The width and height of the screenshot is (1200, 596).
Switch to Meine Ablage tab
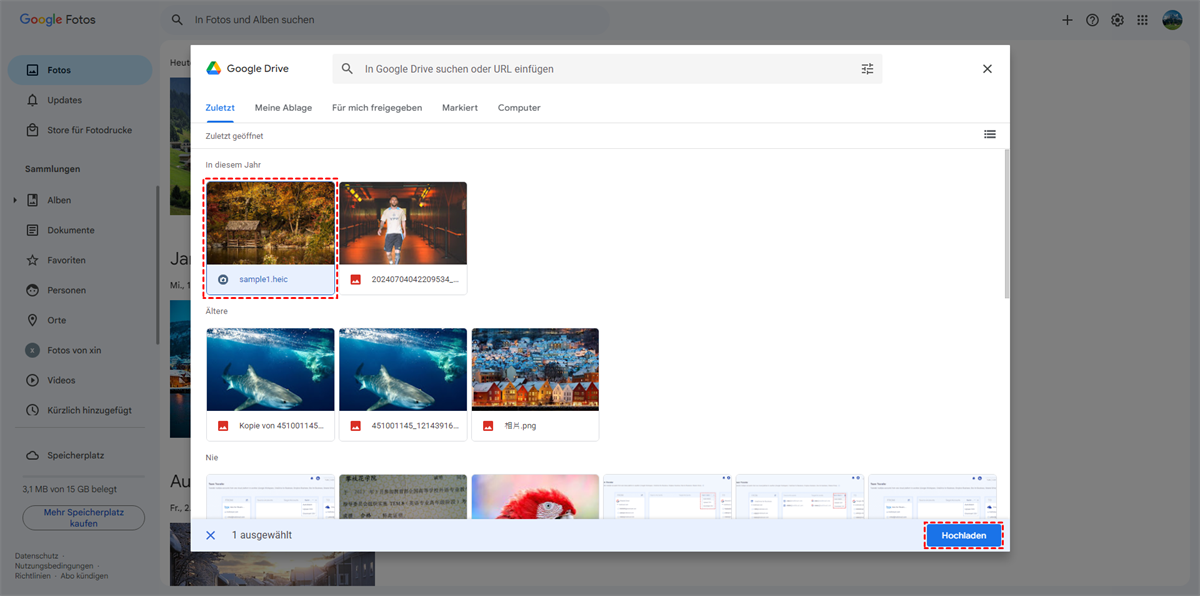(283, 107)
